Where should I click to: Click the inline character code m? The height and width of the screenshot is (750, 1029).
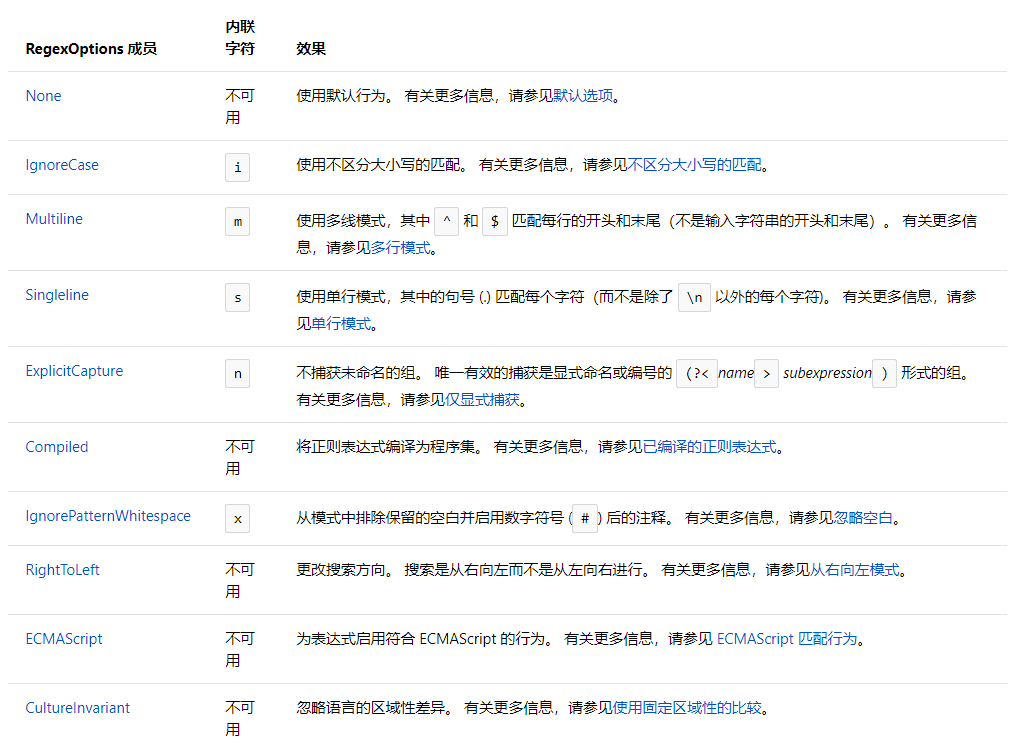pos(238,221)
